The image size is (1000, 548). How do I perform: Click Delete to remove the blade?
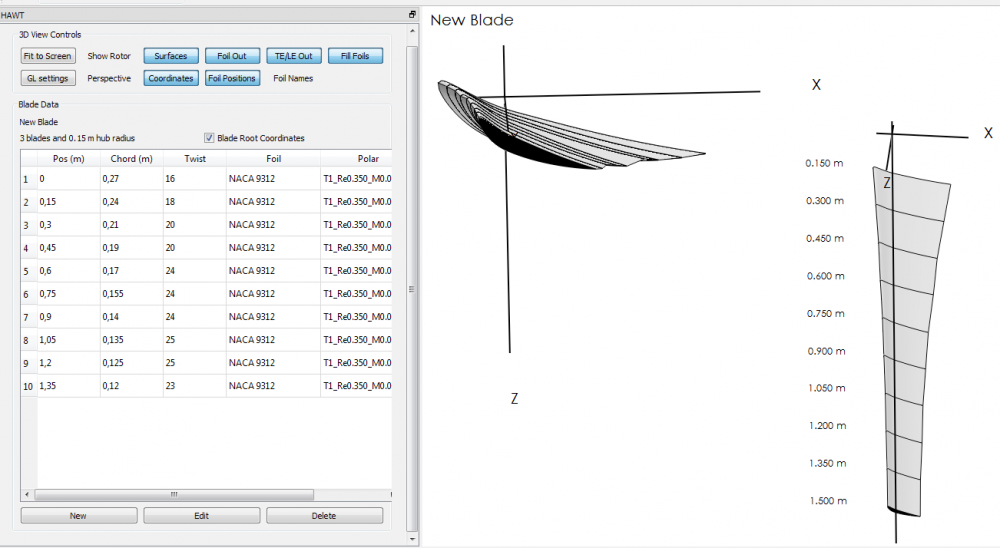point(324,516)
